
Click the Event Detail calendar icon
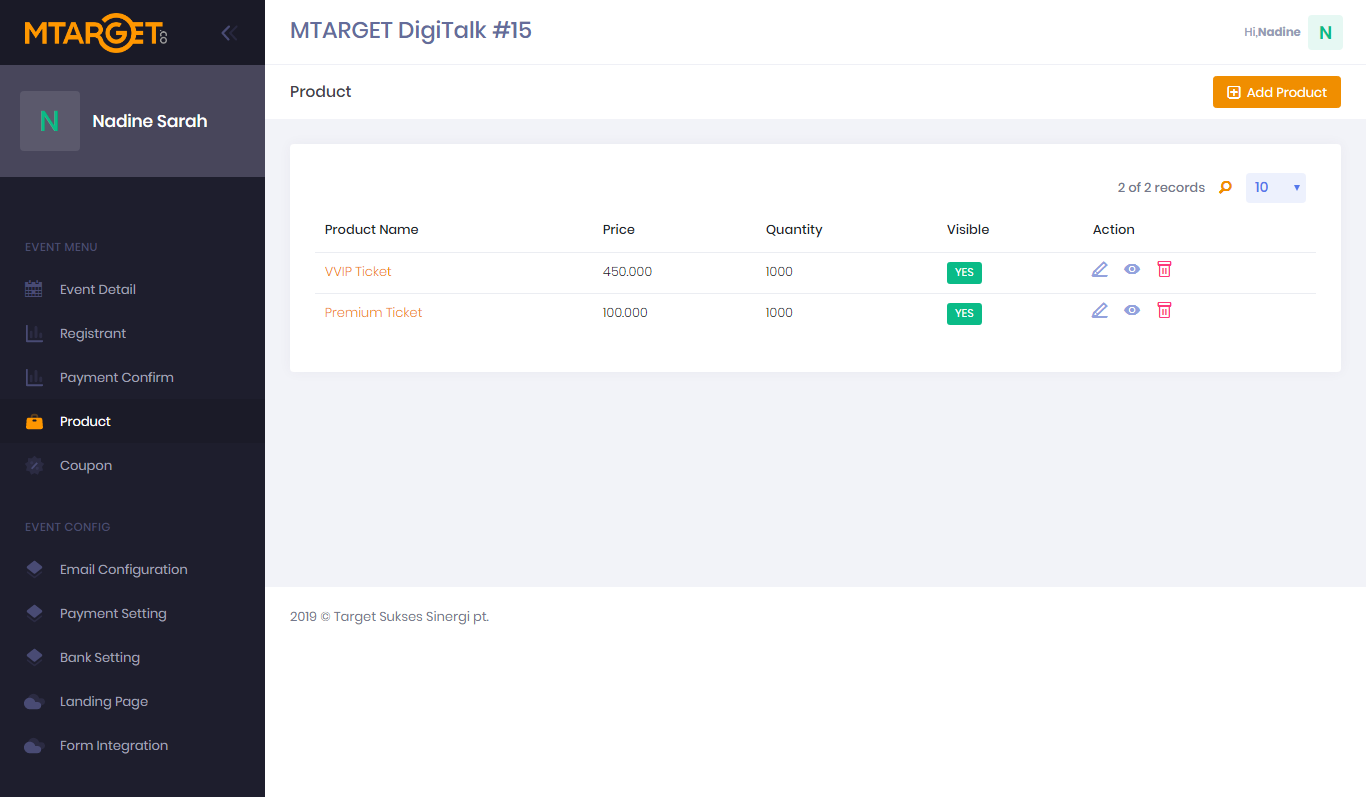point(34,289)
